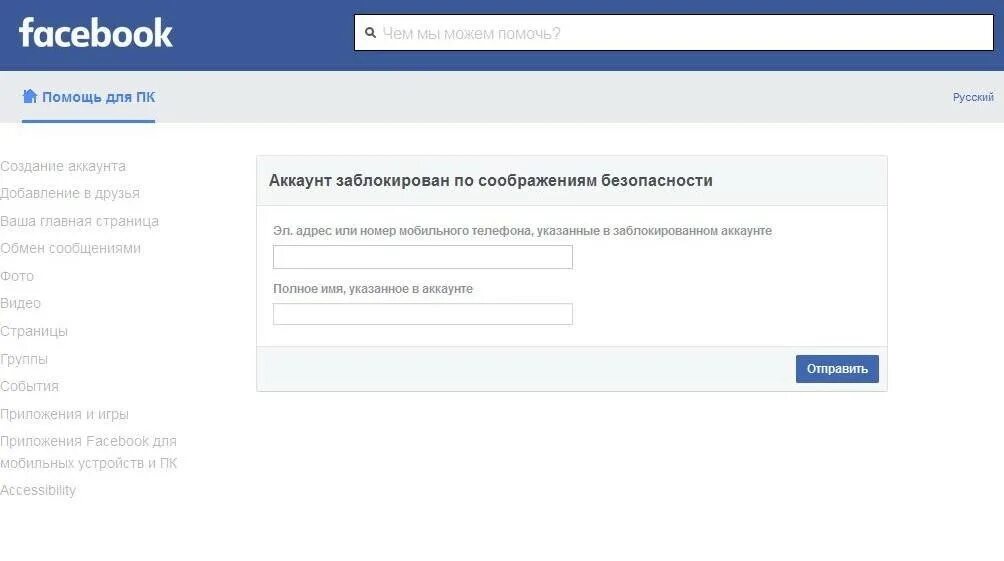Screen dimensions: 1004x561
Task: Click the home icon beside Помощь для ПК
Action: 29,96
